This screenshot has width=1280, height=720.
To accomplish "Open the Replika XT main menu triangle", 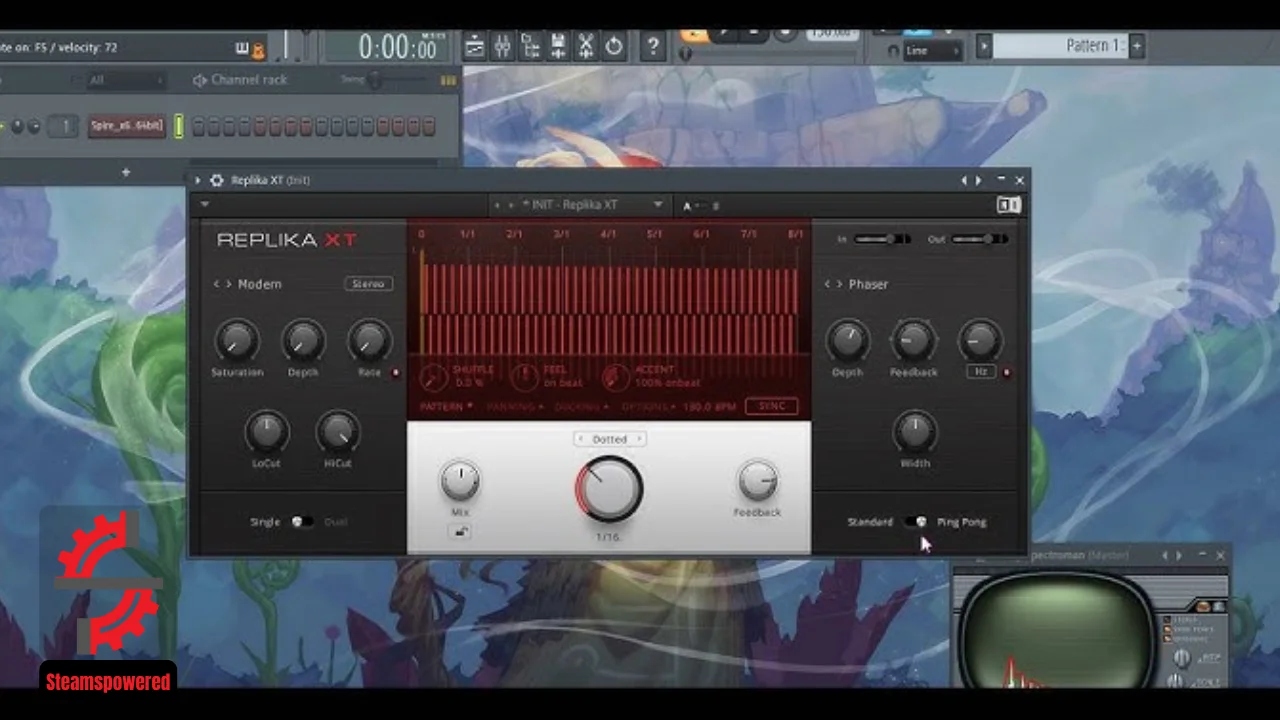I will pos(205,205).
